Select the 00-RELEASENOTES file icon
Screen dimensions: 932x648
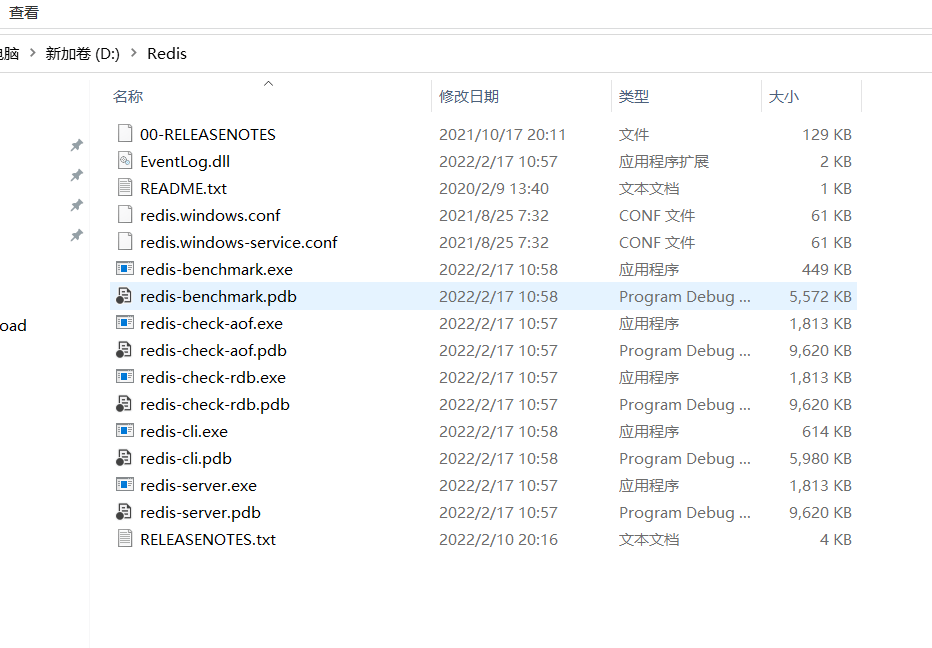pyautogui.click(x=125, y=134)
